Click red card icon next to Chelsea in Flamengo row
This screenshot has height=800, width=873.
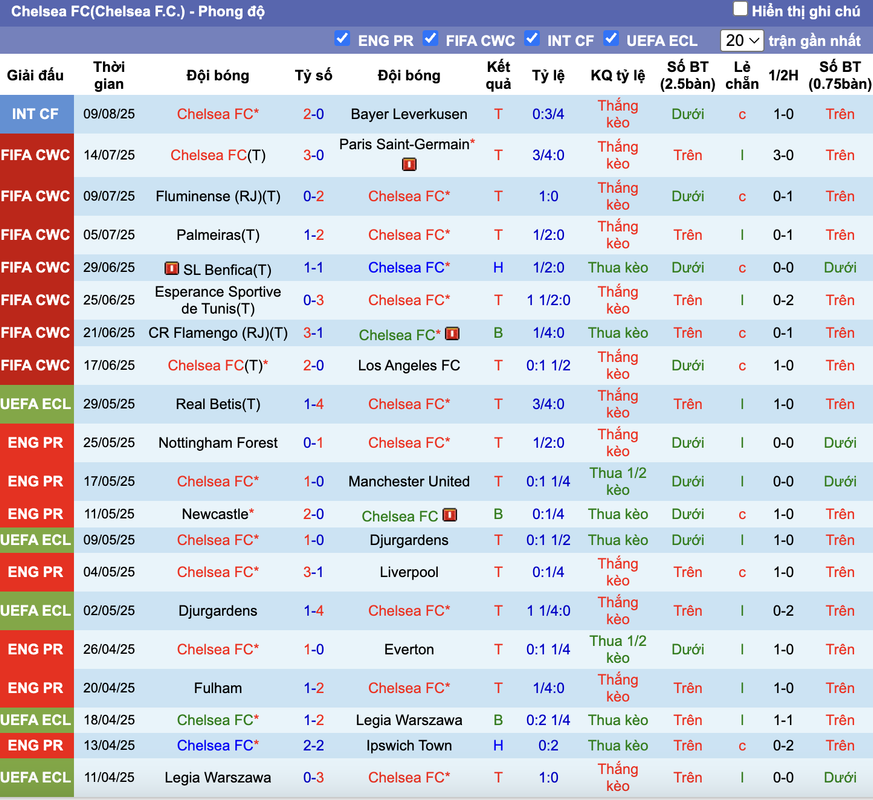coord(452,333)
